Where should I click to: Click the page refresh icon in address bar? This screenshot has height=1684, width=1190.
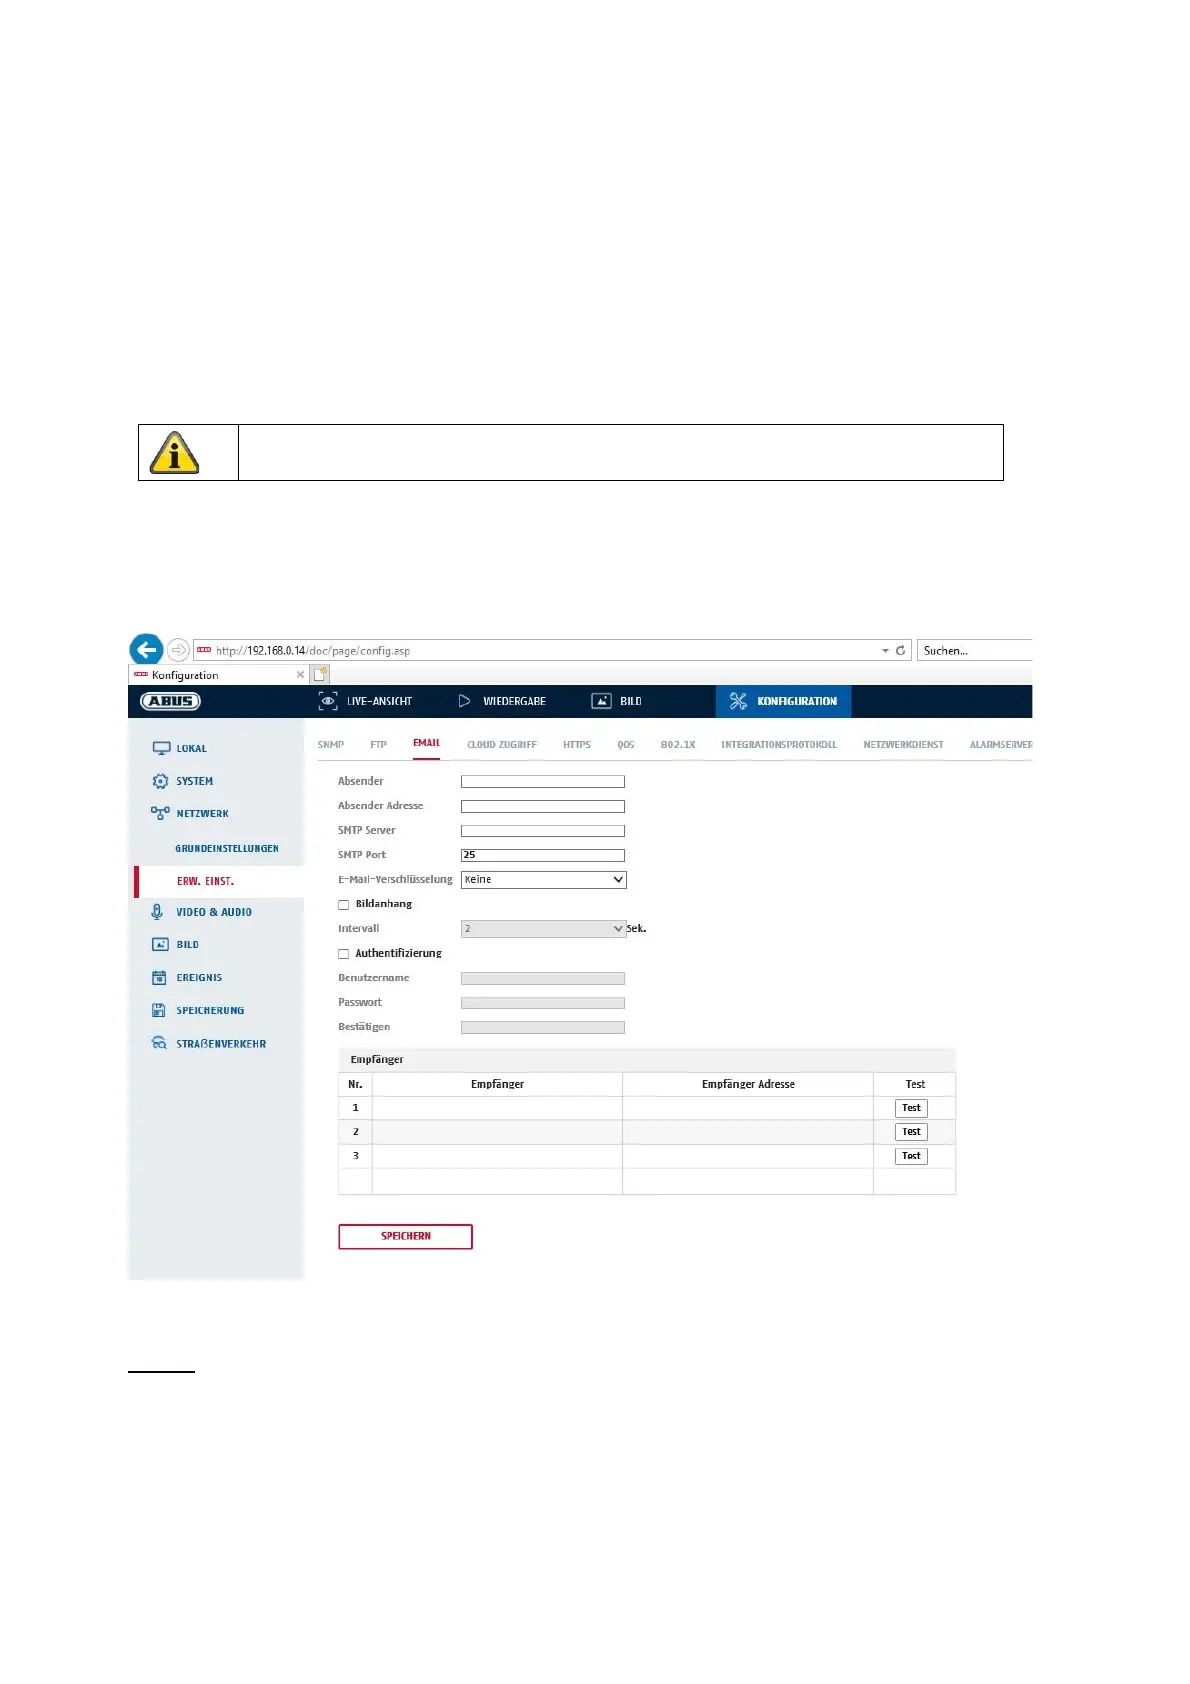point(900,650)
